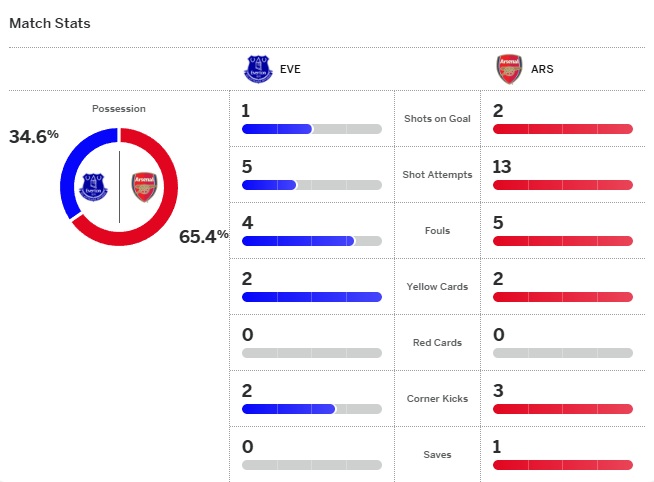Viewport: 654px width, 482px height.
Task: Click Everton's Fouls progress bar
Action: coord(311,241)
